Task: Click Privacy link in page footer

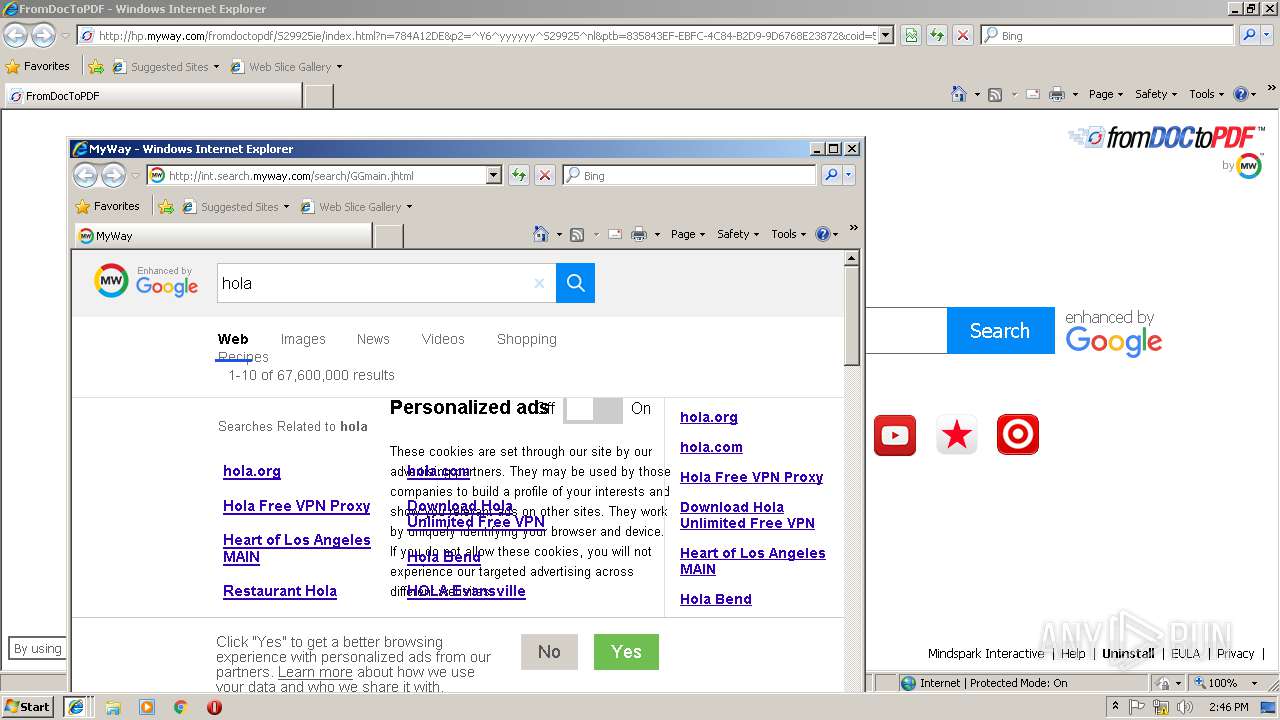Action: tap(1235, 654)
